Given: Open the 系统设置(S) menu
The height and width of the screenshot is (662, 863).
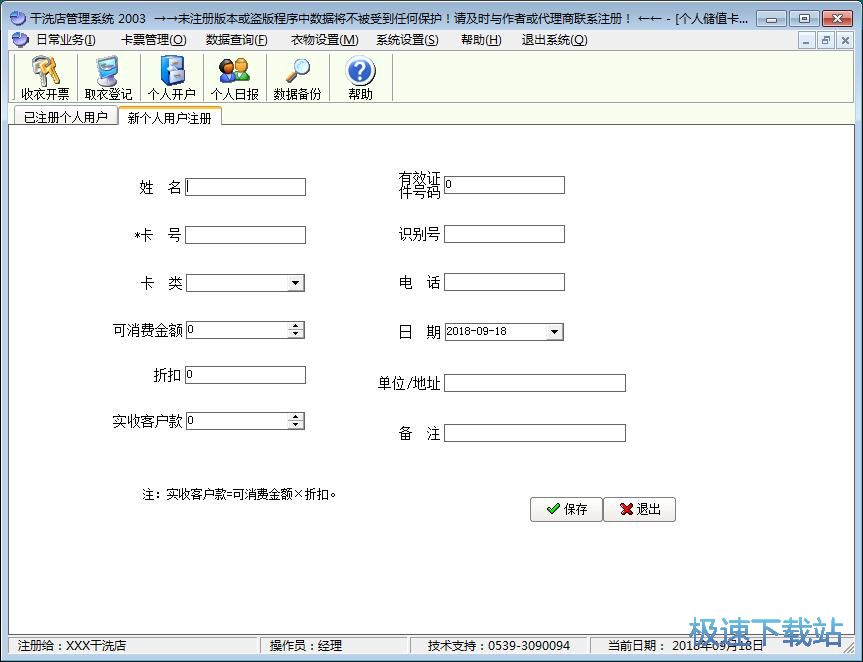Looking at the screenshot, I should [x=407, y=40].
